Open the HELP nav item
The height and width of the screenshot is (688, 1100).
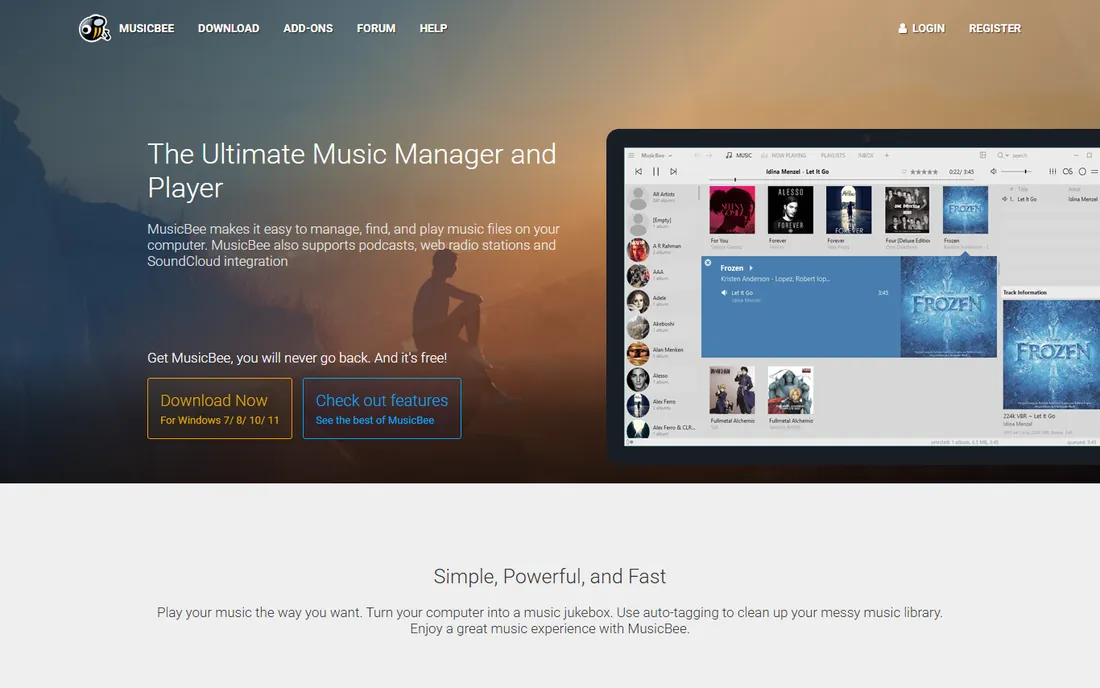[433, 28]
